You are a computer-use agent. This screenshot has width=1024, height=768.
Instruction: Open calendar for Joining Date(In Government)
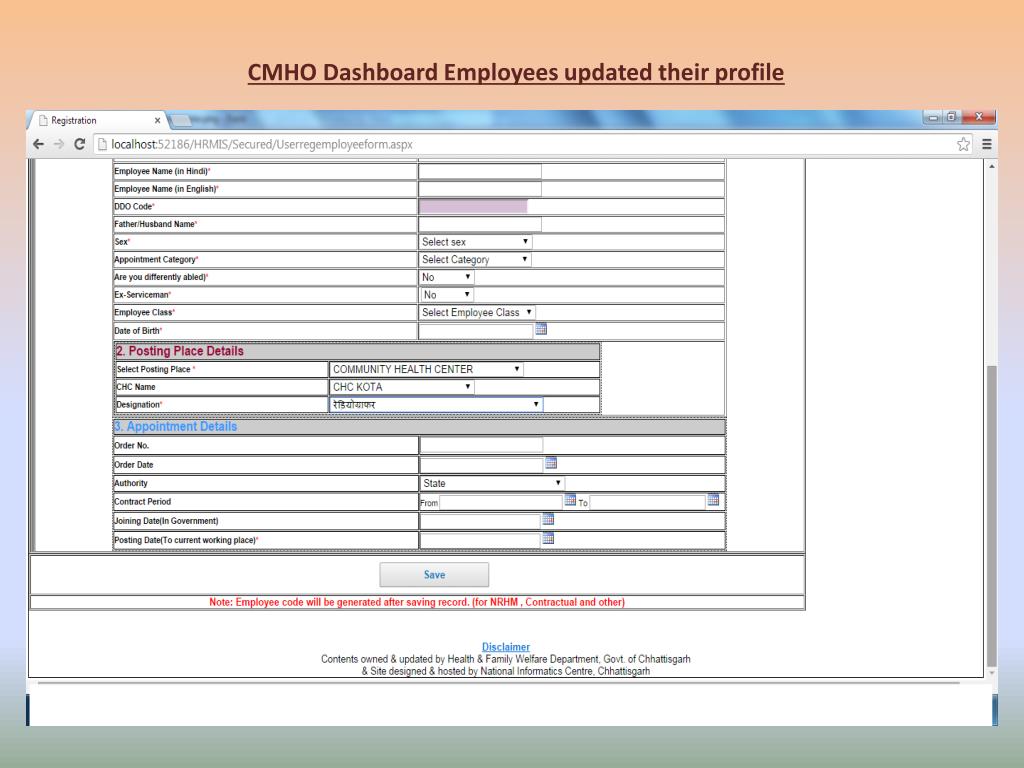point(548,519)
